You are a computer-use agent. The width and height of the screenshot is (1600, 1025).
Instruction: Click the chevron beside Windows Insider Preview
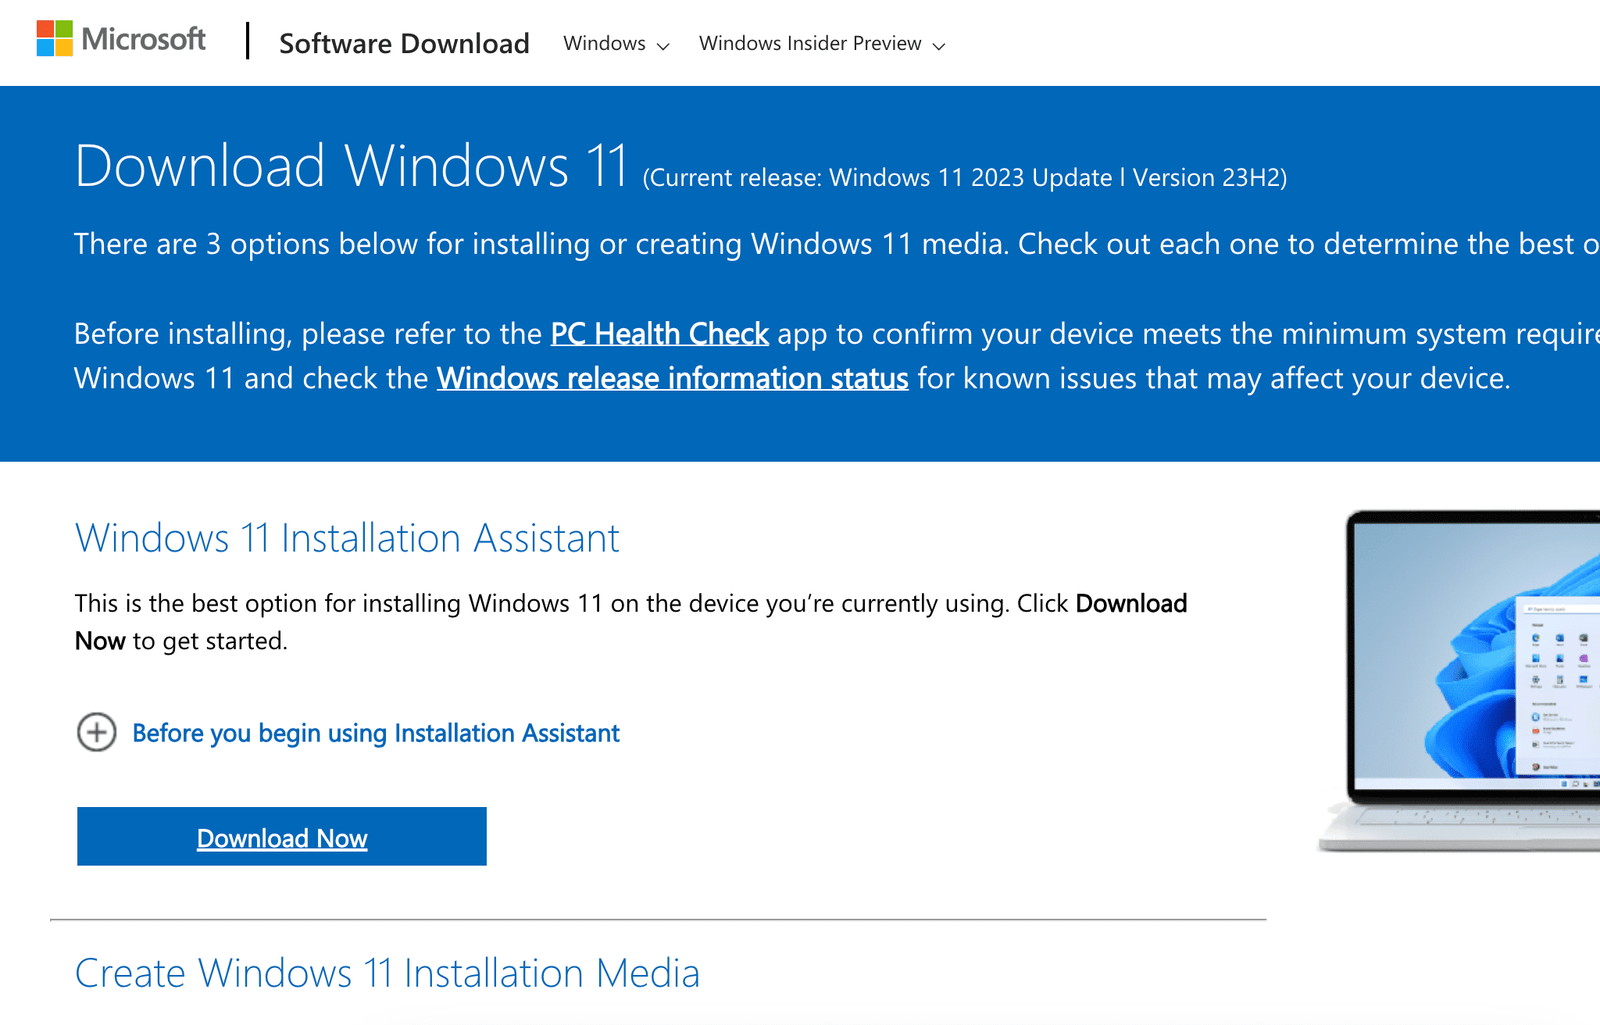pos(938,45)
